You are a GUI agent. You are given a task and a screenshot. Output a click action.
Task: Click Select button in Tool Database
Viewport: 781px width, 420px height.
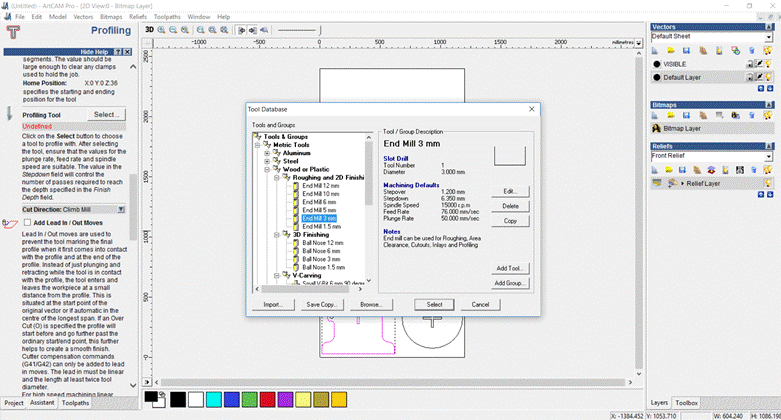[x=434, y=304]
